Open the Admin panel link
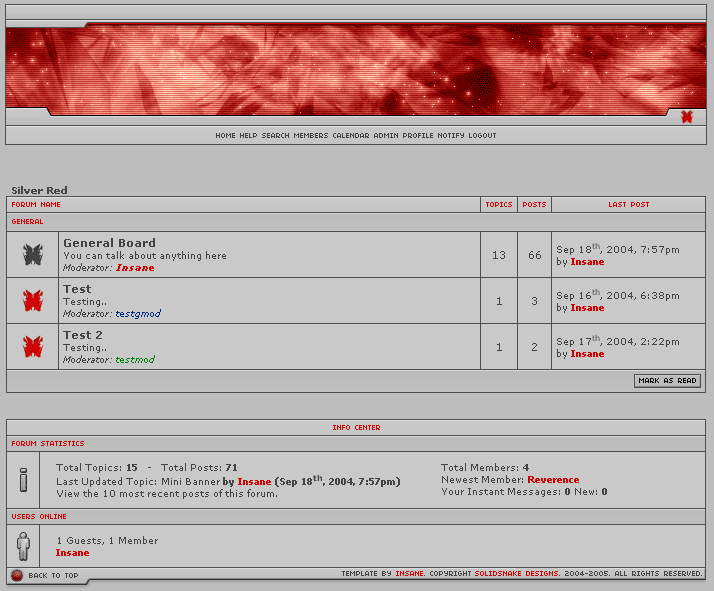 tap(386, 136)
